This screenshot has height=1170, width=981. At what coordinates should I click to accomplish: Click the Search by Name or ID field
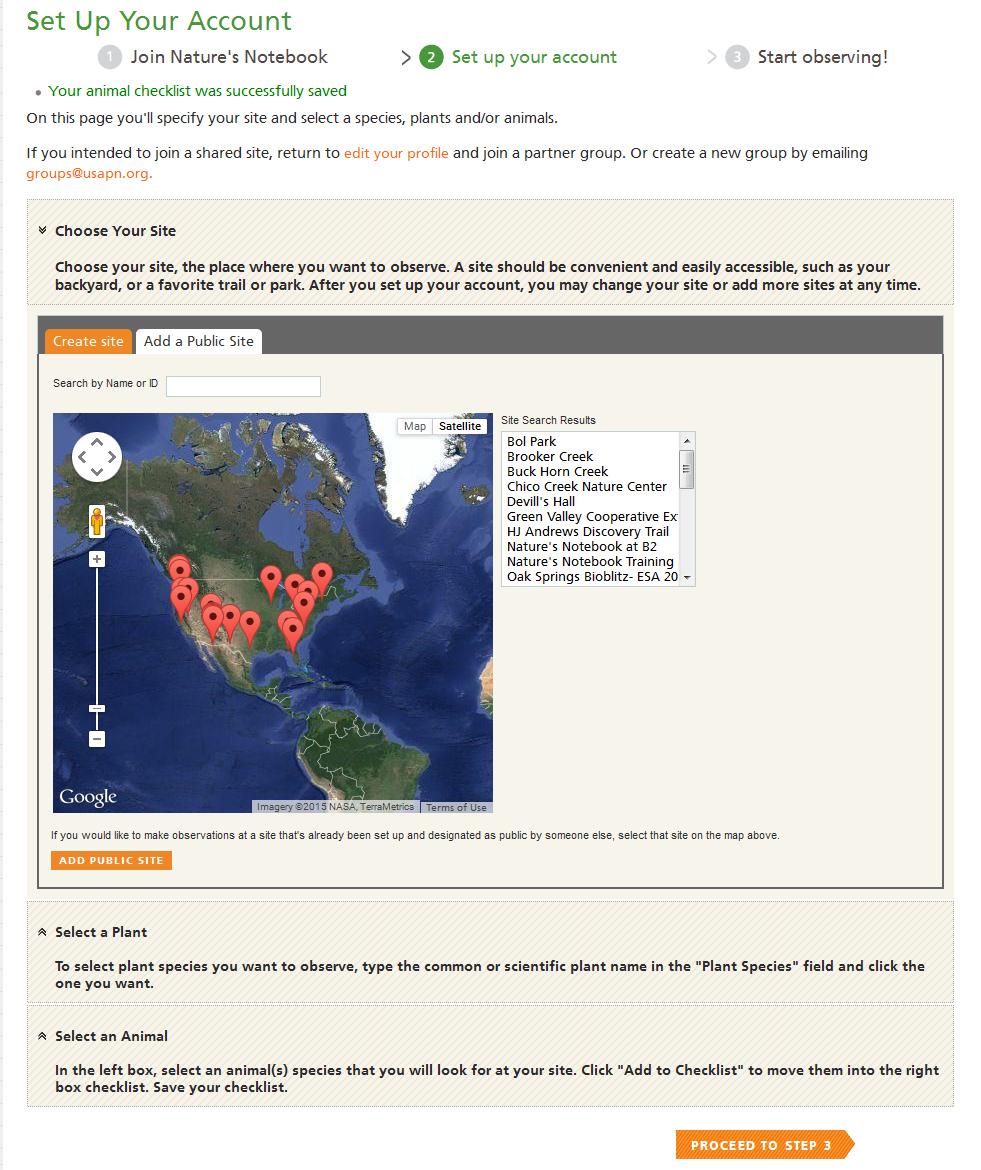[x=243, y=386]
